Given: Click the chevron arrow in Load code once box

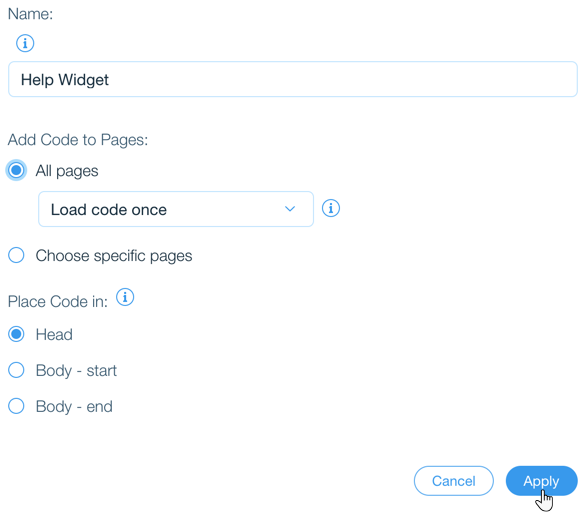Looking at the screenshot, I should click(290, 209).
